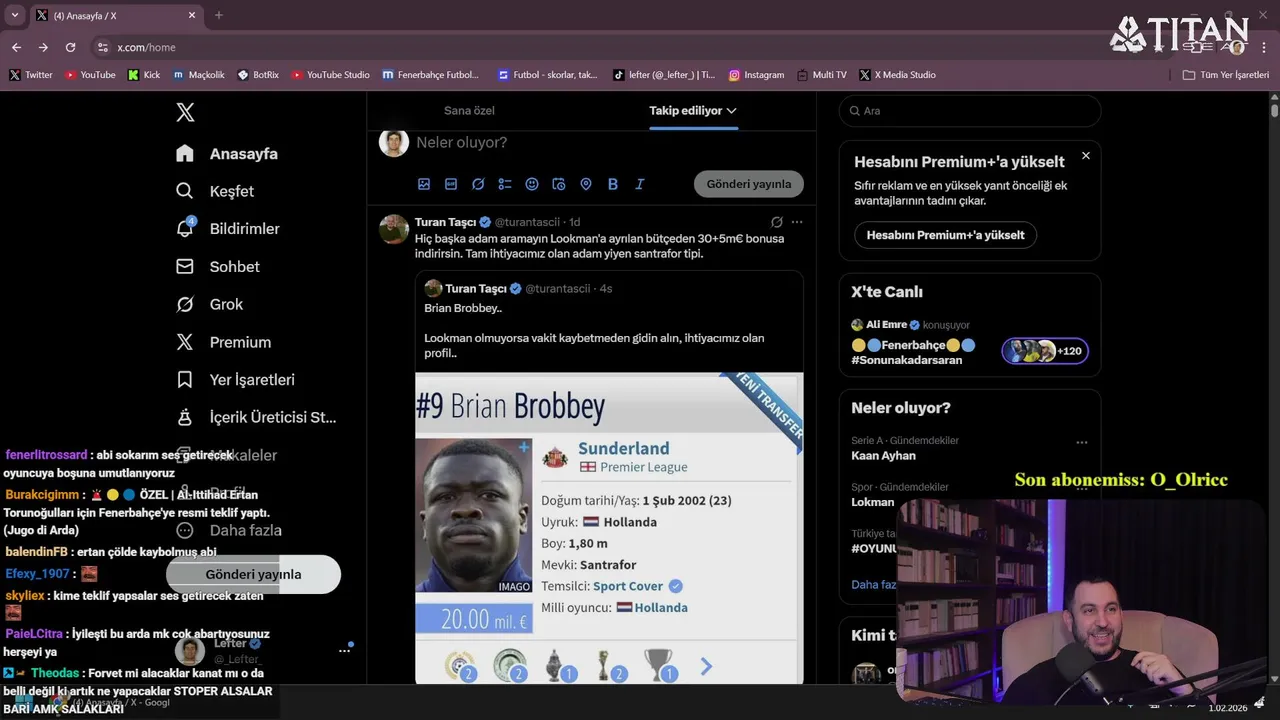This screenshot has height=720, width=1280.
Task: Go to Anasayfa home icon
Action: coord(185,153)
